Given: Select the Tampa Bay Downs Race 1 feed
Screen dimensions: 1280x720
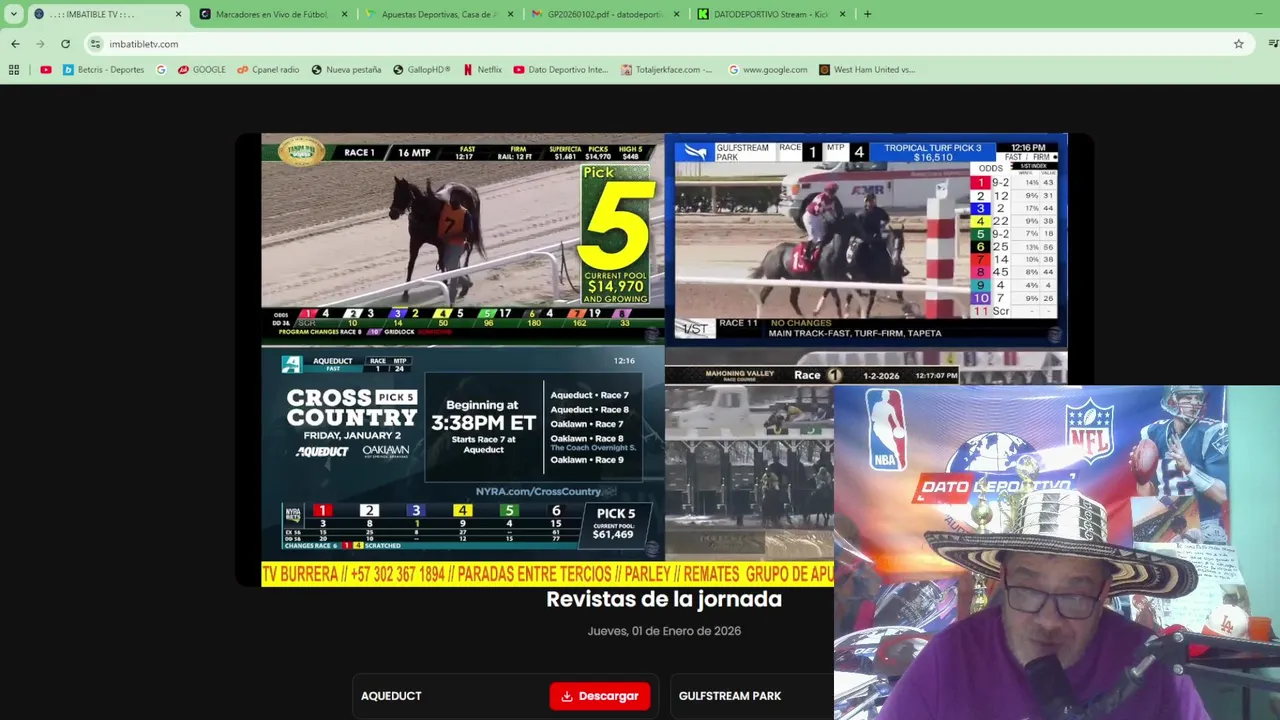Looking at the screenshot, I should click(x=462, y=238).
